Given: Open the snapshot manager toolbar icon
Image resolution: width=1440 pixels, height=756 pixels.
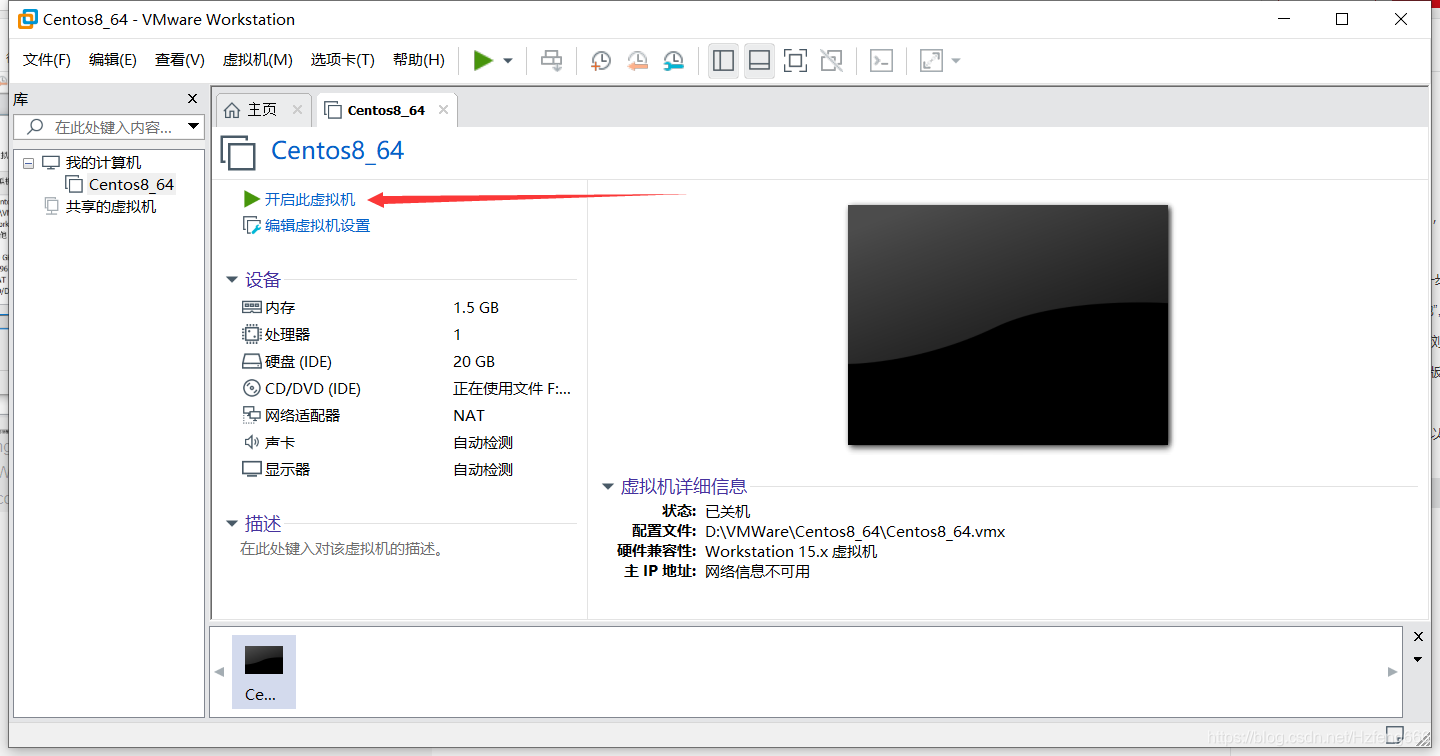Looking at the screenshot, I should 675,61.
